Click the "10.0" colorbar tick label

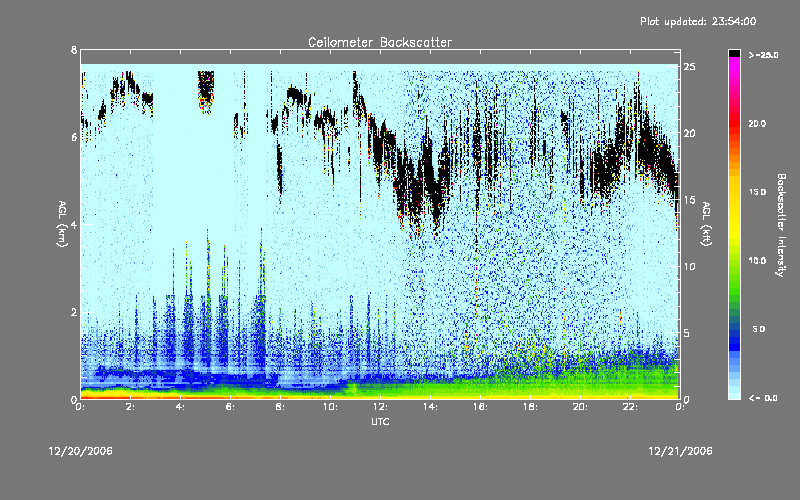757,261
